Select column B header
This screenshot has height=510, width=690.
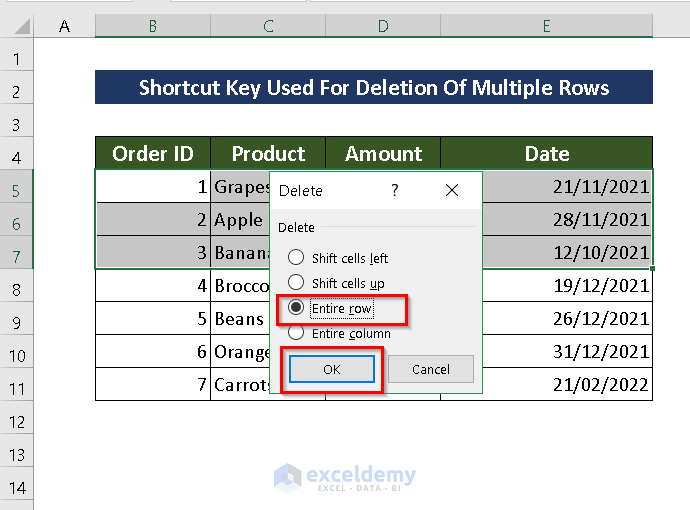(153, 26)
